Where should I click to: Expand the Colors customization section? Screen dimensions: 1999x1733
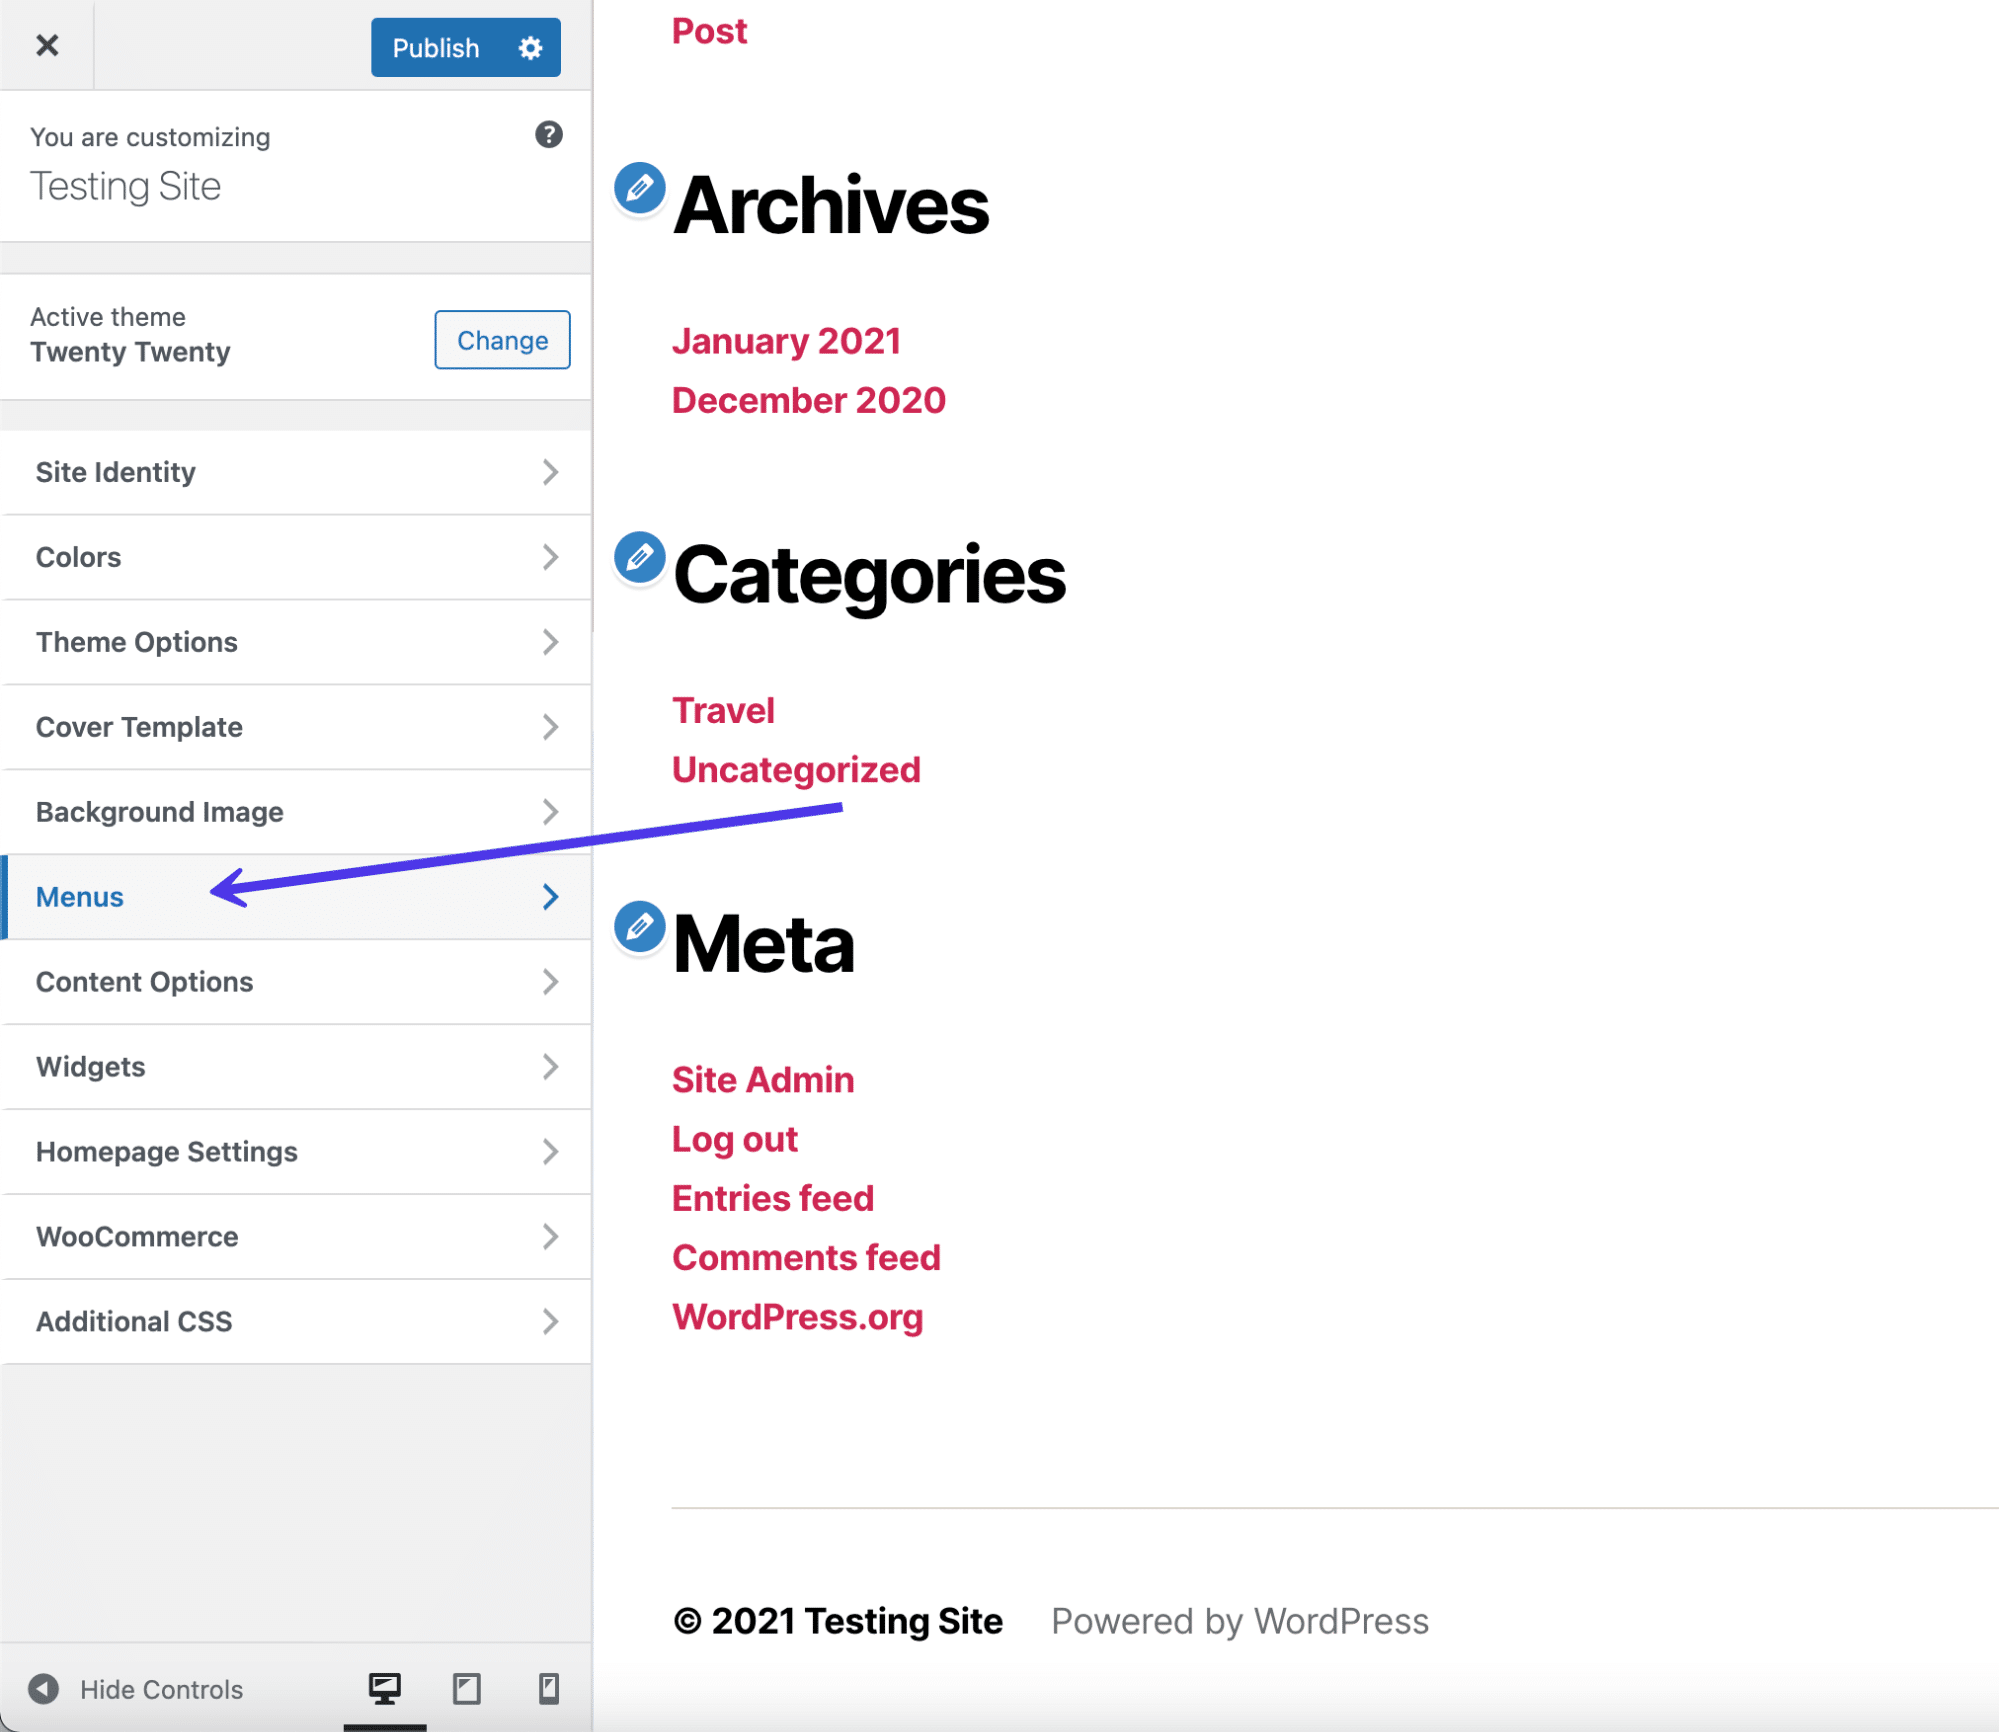pos(296,556)
